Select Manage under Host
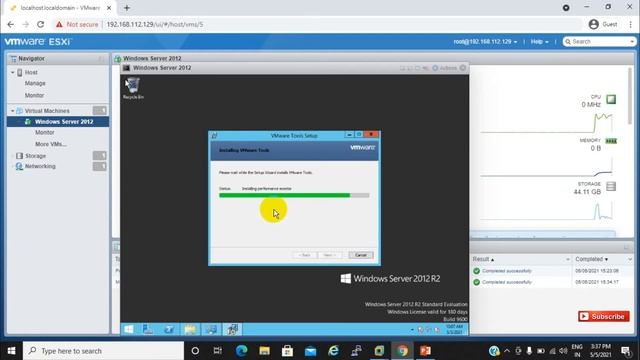The width and height of the screenshot is (640, 360). pyautogui.click(x=35, y=83)
